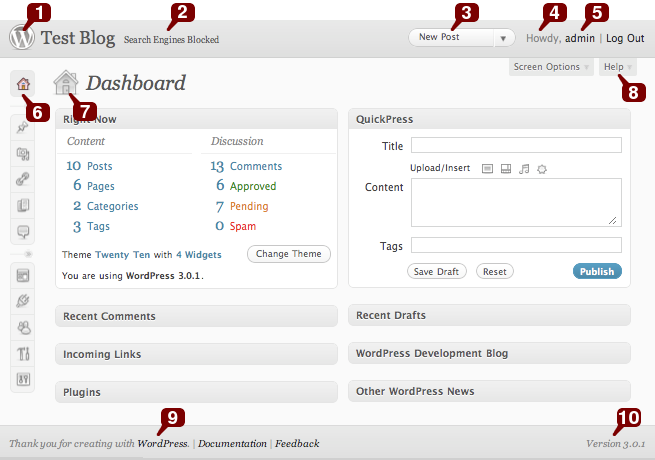This screenshot has width=655, height=460.
Task: Click the Content textarea resize handle
Action: click(x=613, y=220)
